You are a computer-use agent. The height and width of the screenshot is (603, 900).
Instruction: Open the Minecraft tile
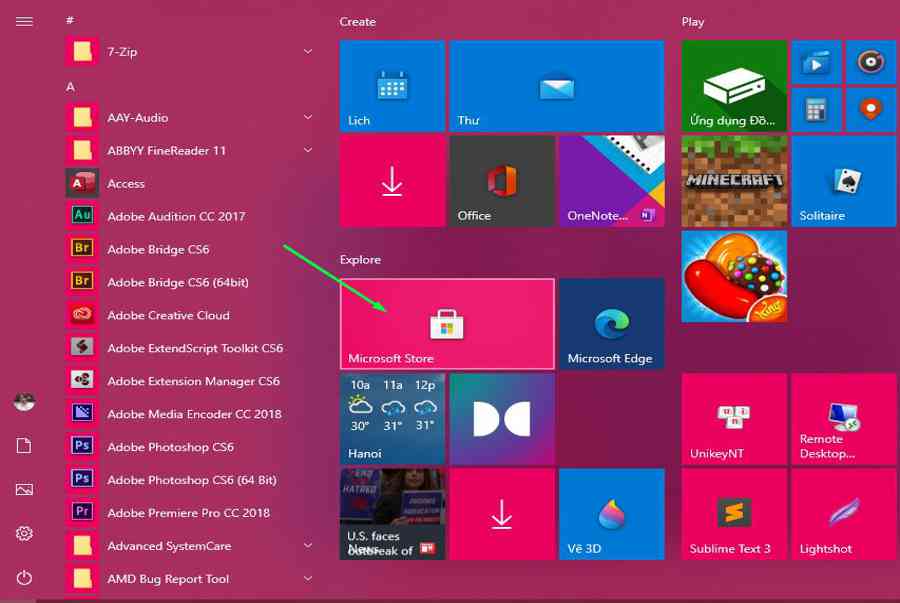[734, 181]
